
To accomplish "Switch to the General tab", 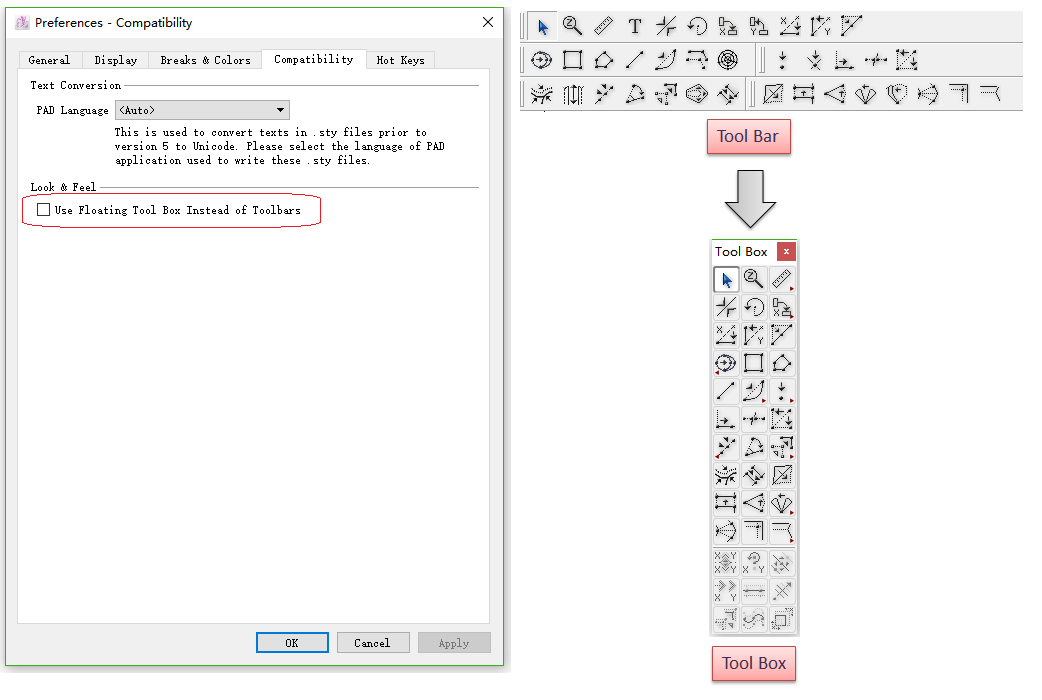I will pyautogui.click(x=49, y=60).
